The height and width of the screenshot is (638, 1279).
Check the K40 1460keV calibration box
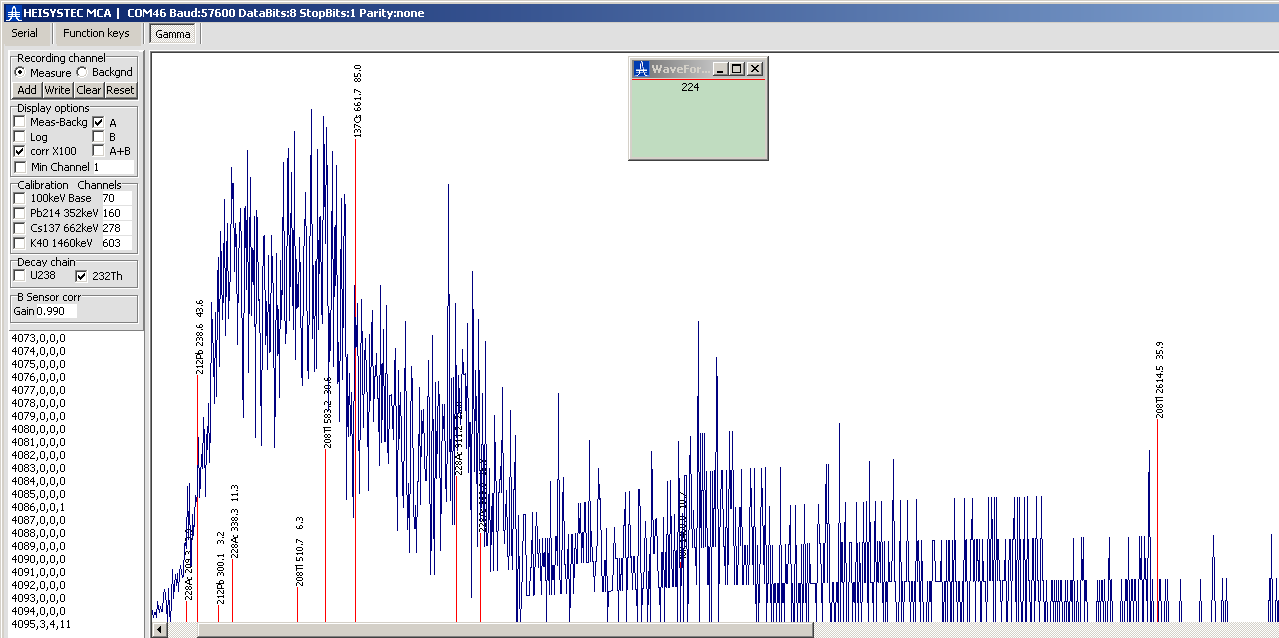19,243
